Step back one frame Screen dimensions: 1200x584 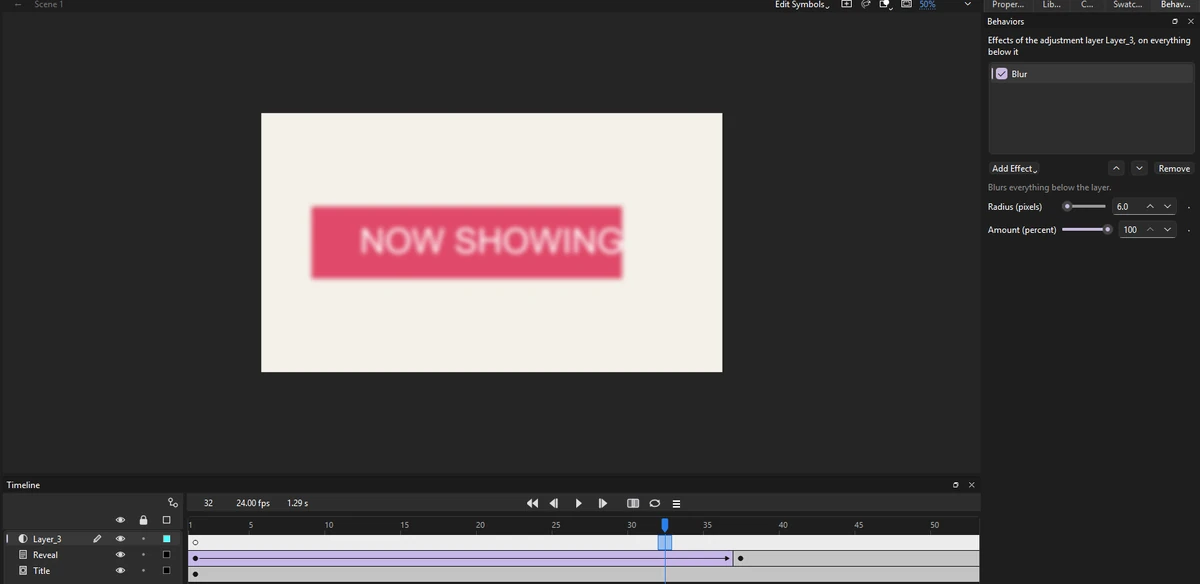(x=554, y=503)
